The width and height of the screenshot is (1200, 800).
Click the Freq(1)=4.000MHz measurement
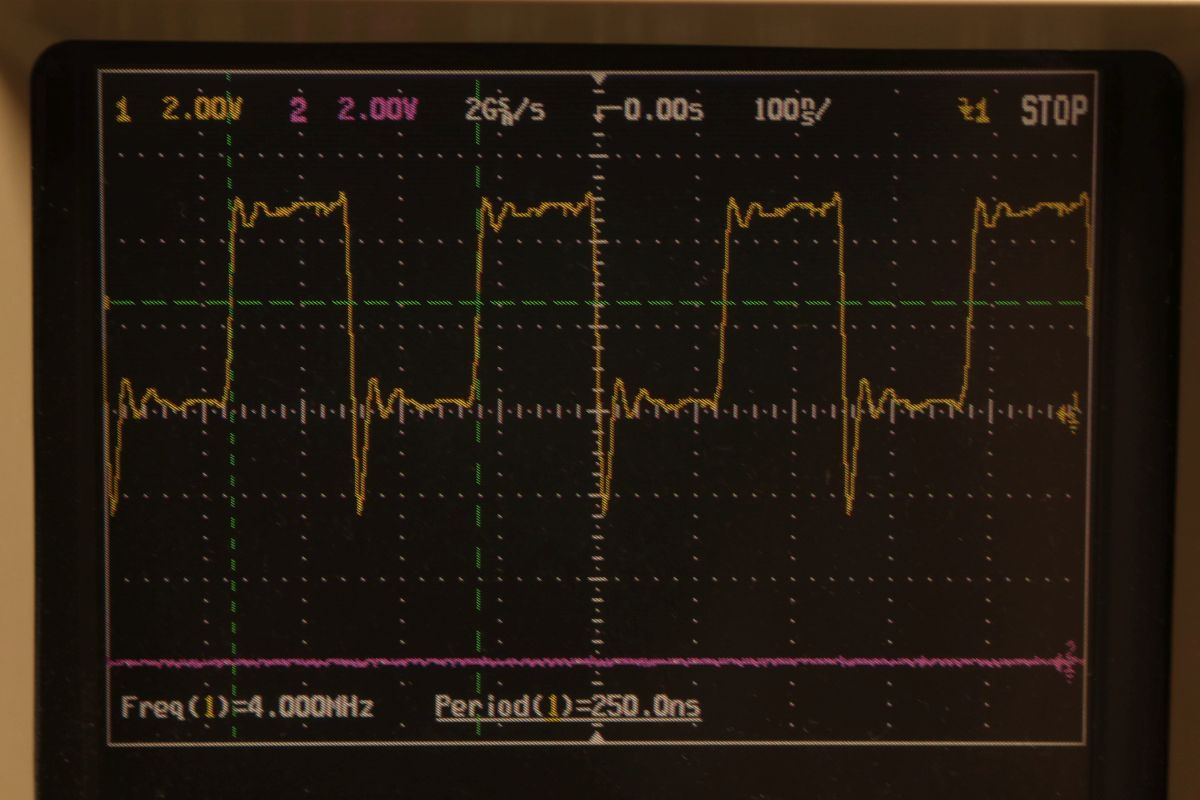[246, 707]
